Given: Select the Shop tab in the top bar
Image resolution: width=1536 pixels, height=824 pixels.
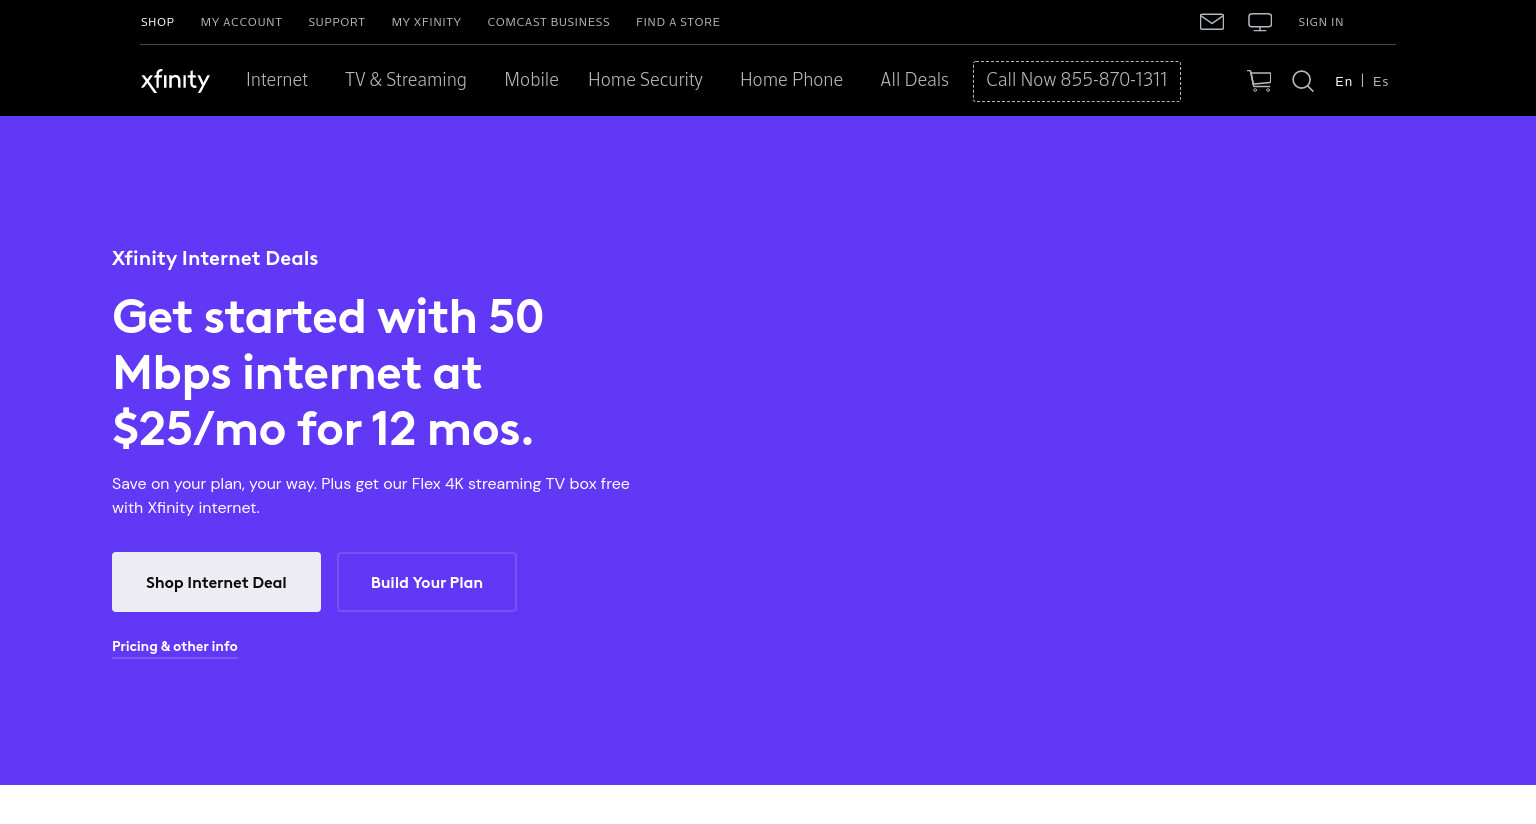Looking at the screenshot, I should coord(157,22).
